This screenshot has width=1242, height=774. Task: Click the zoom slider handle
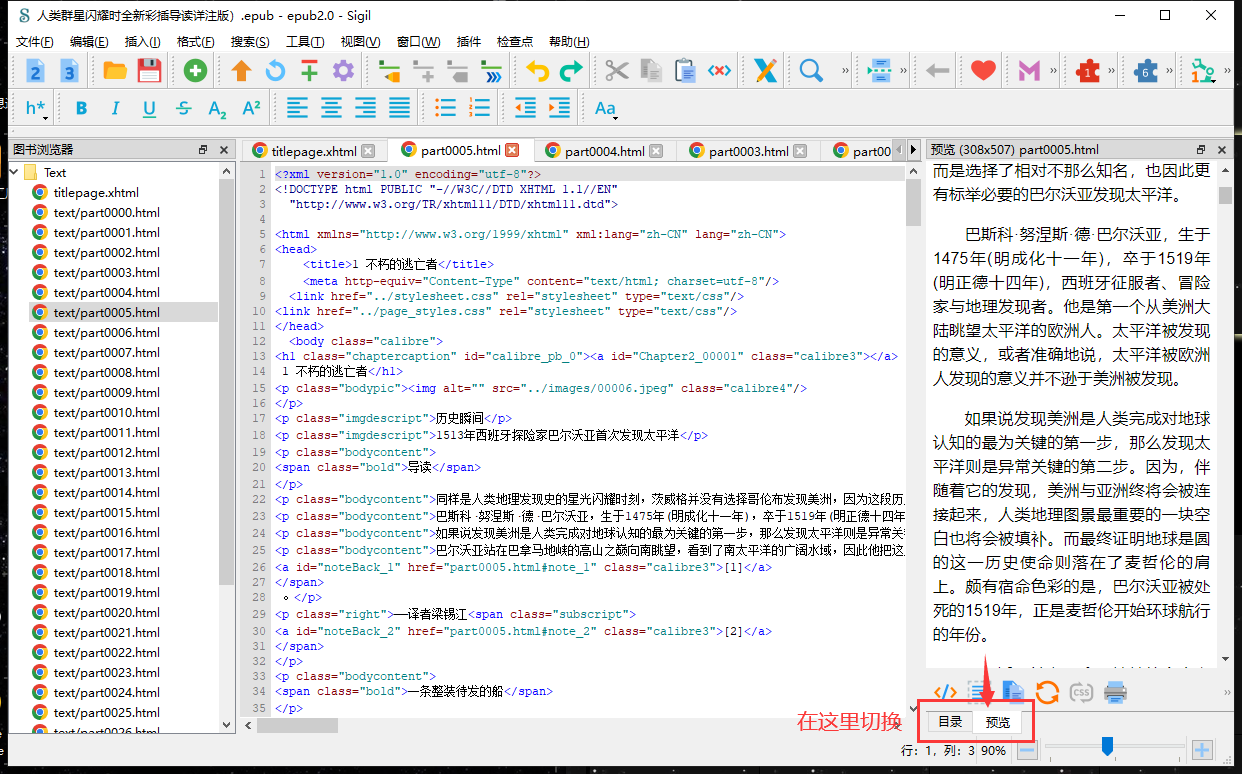[1107, 746]
